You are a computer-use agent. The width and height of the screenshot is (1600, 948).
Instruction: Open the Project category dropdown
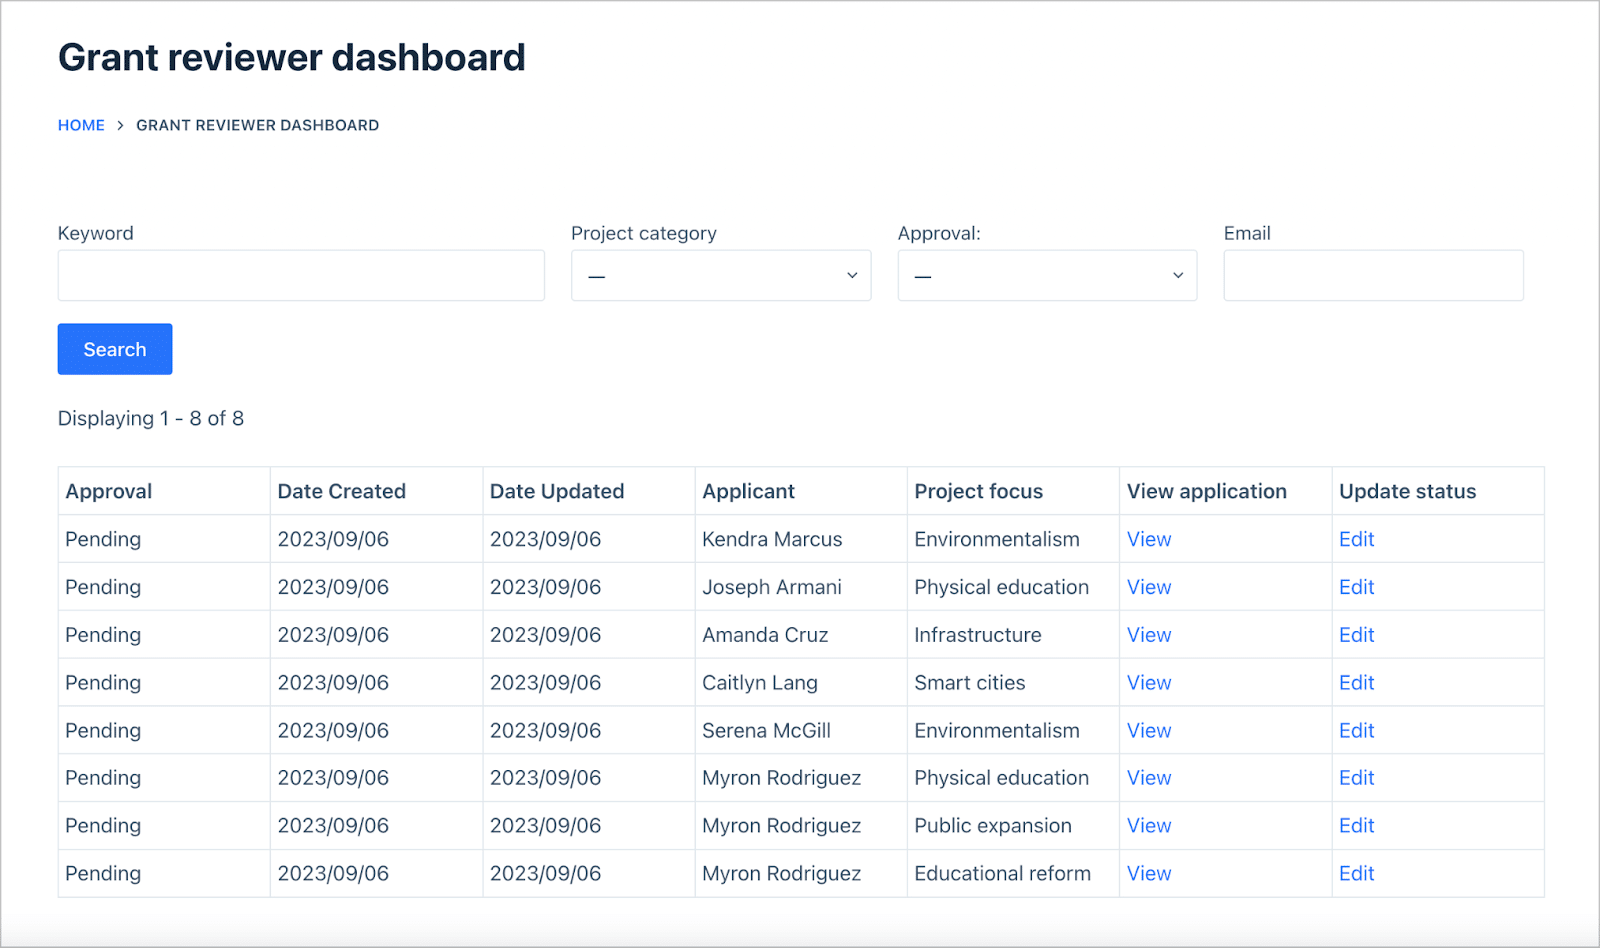click(x=720, y=275)
